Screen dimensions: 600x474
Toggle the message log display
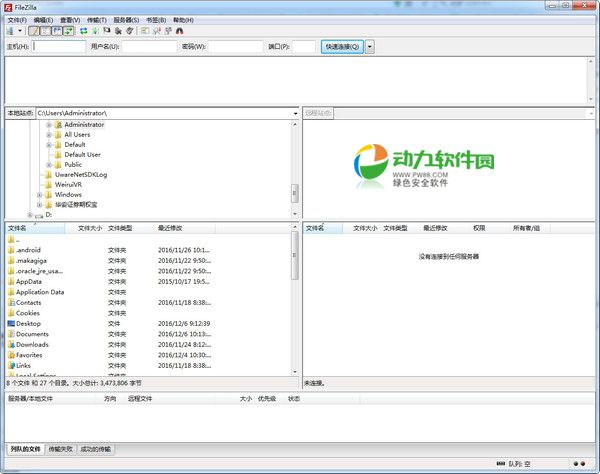click(x=34, y=31)
